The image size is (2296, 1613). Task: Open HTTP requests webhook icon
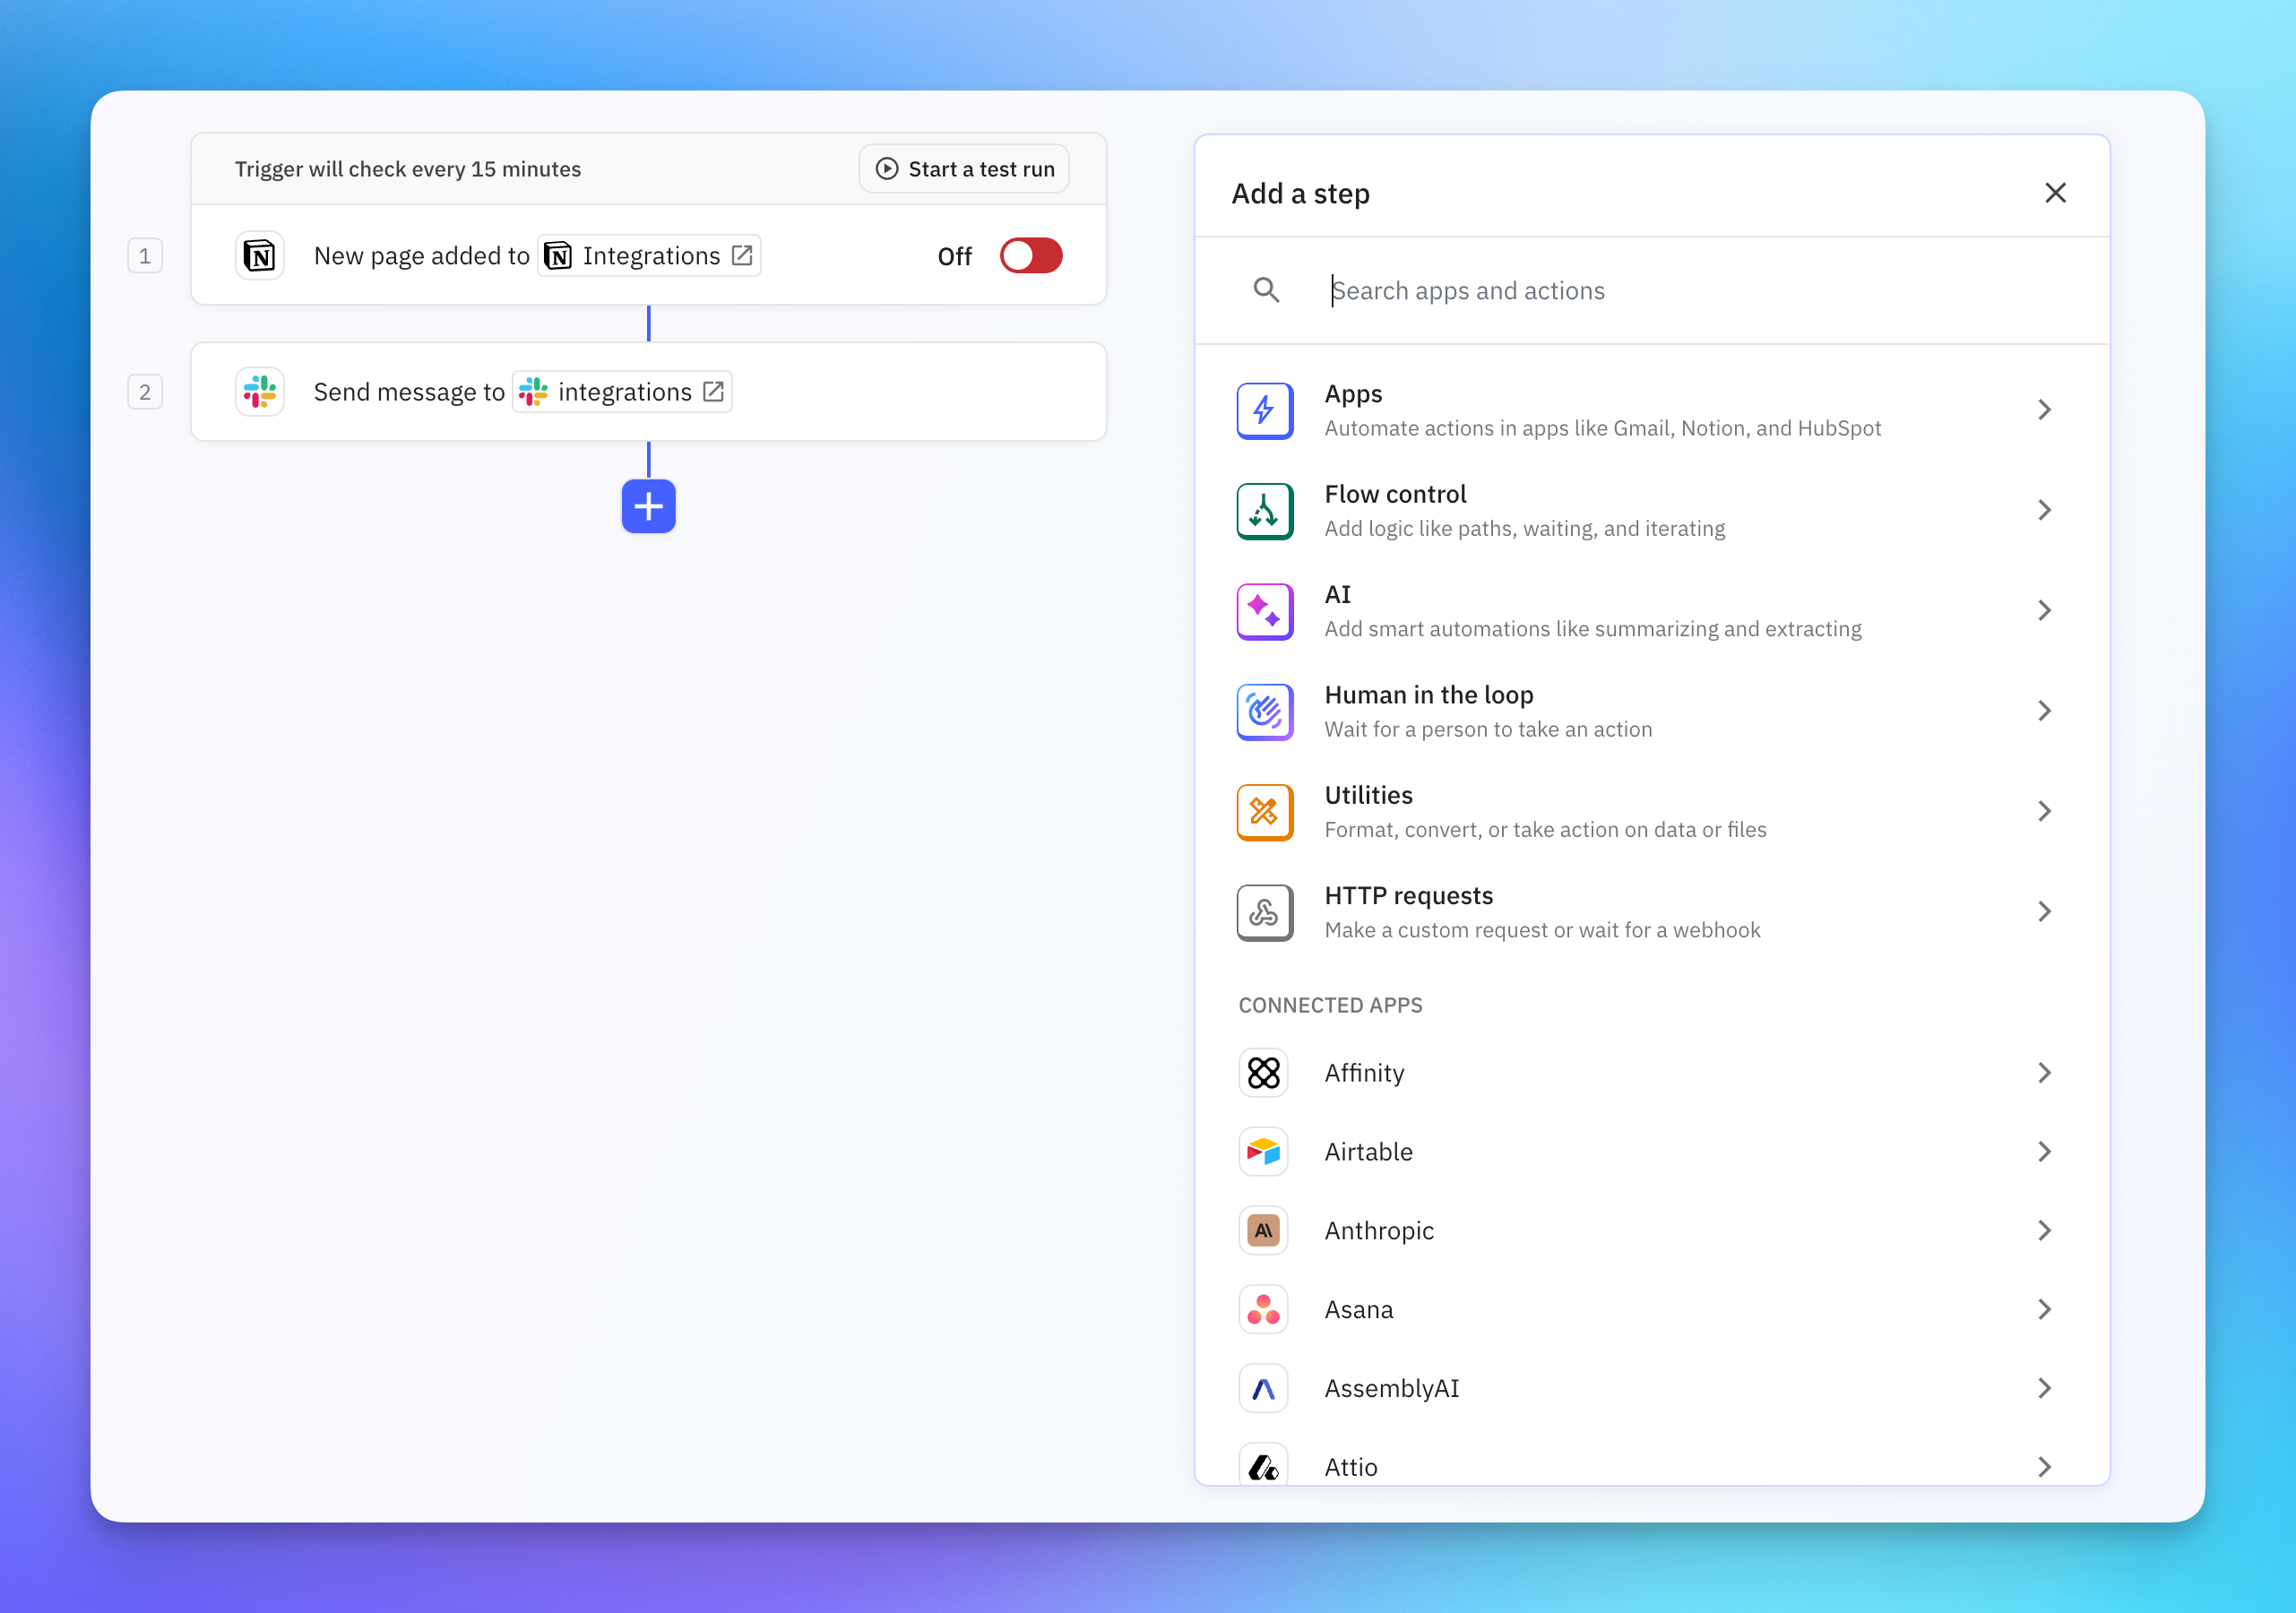[x=1264, y=912]
